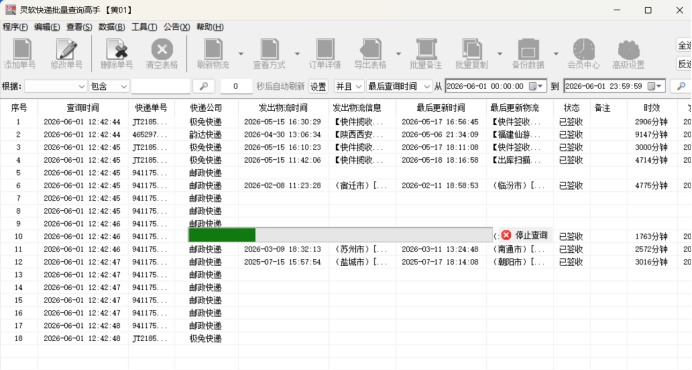Click the 3016分钟 cell in row 12
The height and width of the screenshot is (370, 692).
tap(651, 262)
